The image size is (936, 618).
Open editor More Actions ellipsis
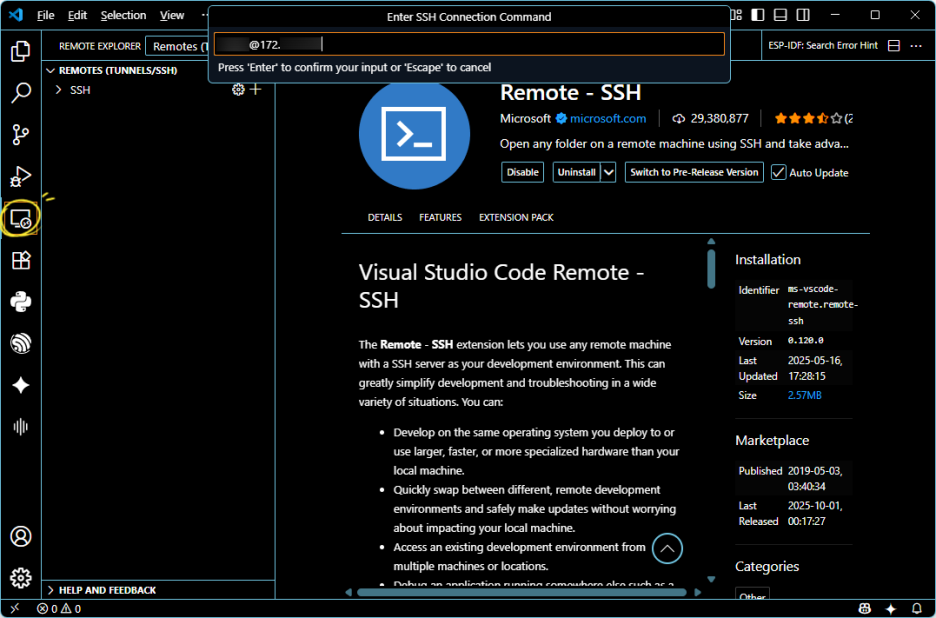click(x=916, y=46)
